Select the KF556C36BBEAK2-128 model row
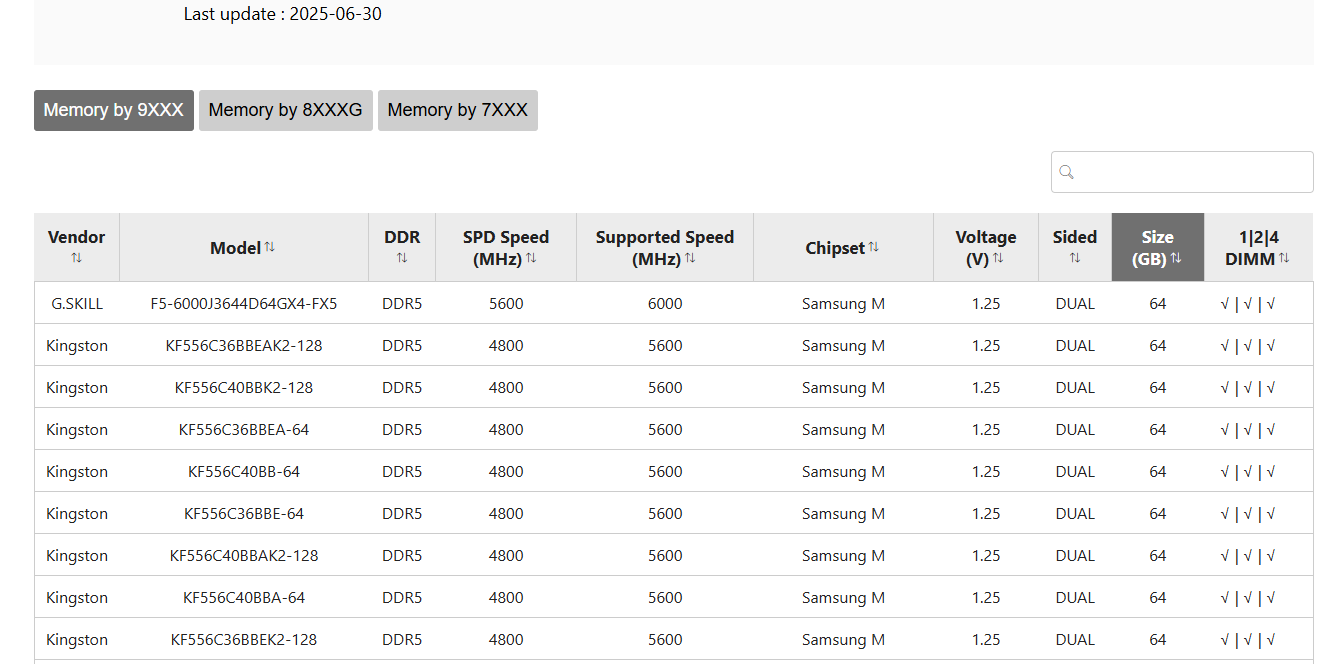The width and height of the screenshot is (1330, 664). click(x=244, y=346)
